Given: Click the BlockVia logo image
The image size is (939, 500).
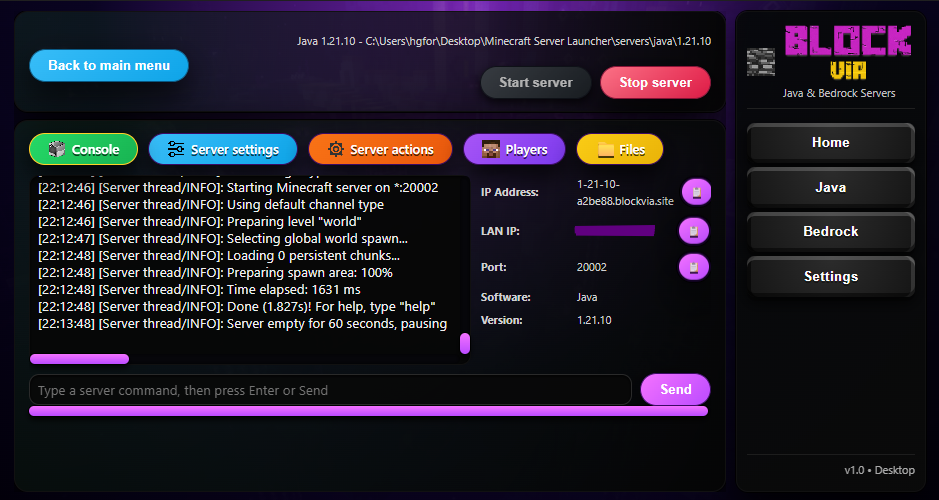Looking at the screenshot, I should tap(848, 52).
